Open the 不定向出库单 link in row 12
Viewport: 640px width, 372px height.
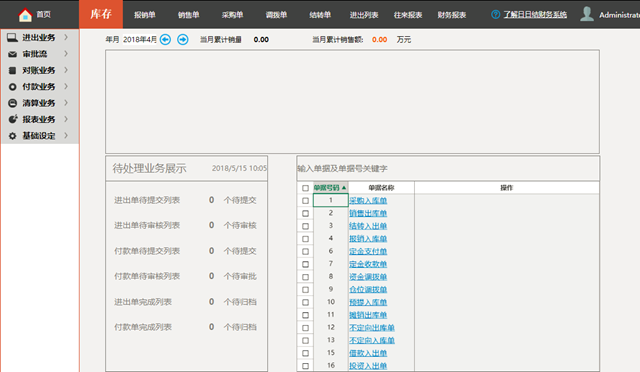pyautogui.click(x=372, y=328)
